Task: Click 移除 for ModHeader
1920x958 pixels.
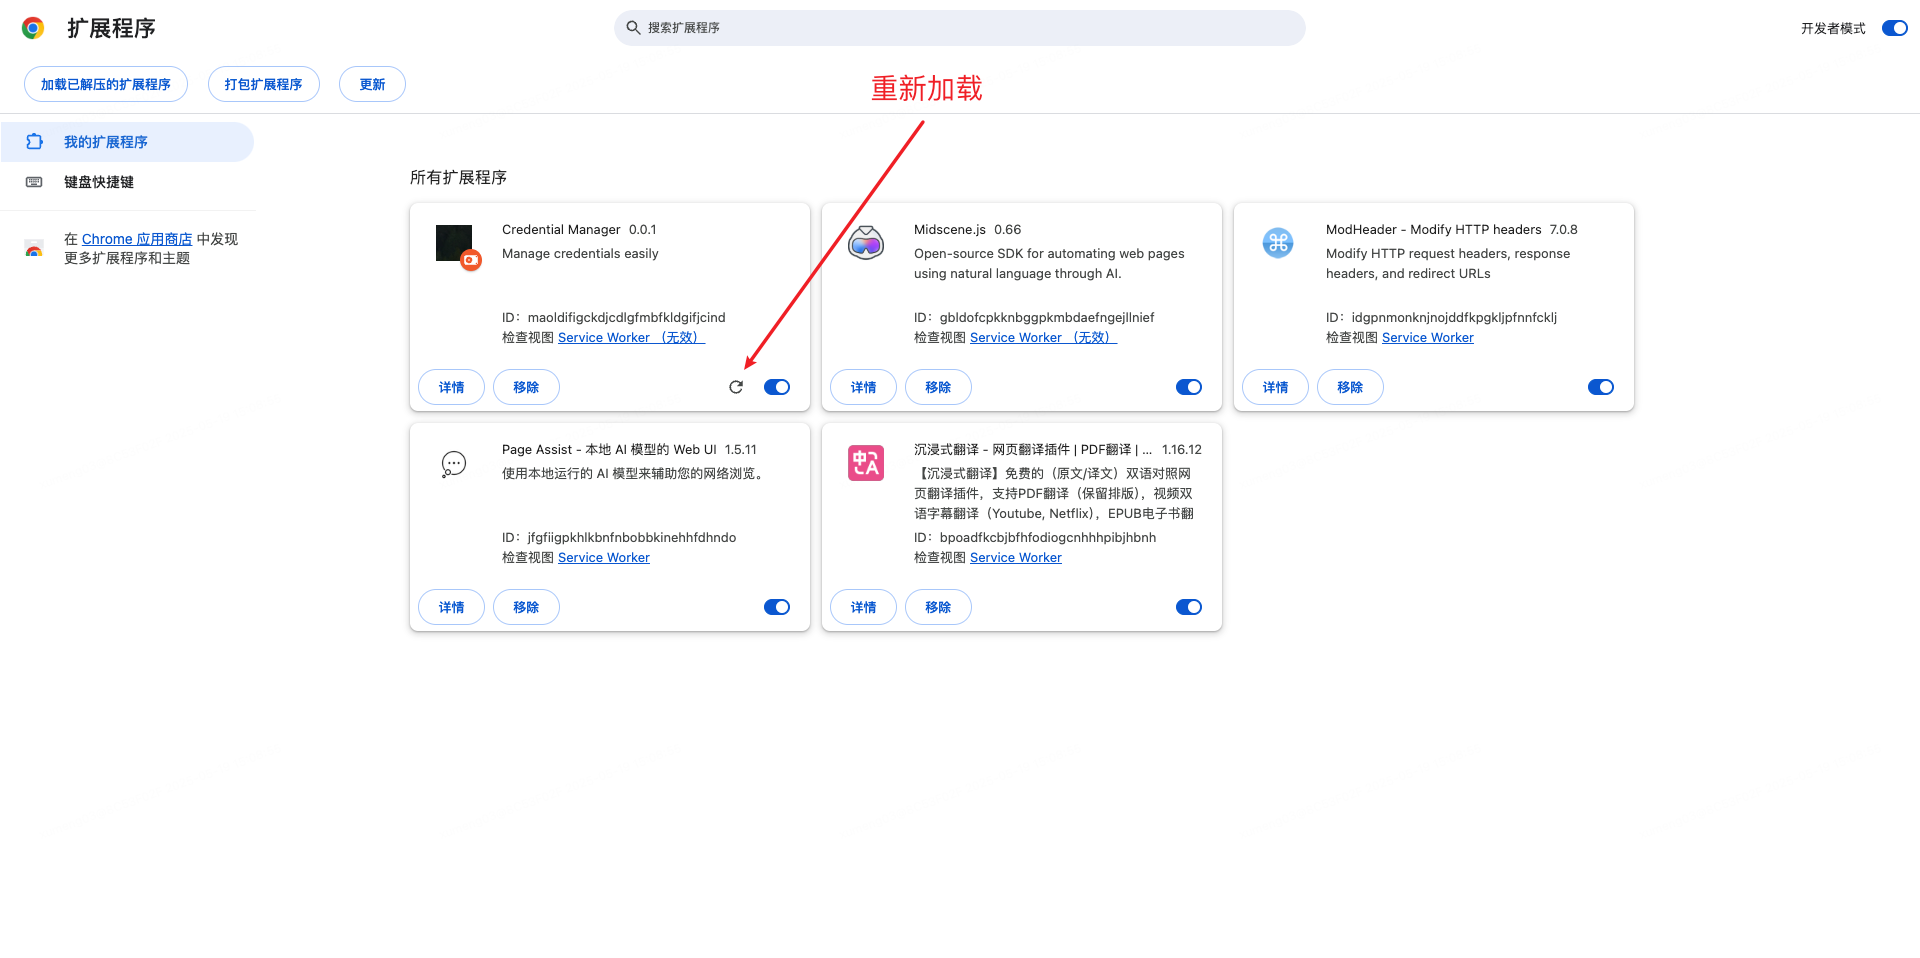Action: coord(1350,387)
